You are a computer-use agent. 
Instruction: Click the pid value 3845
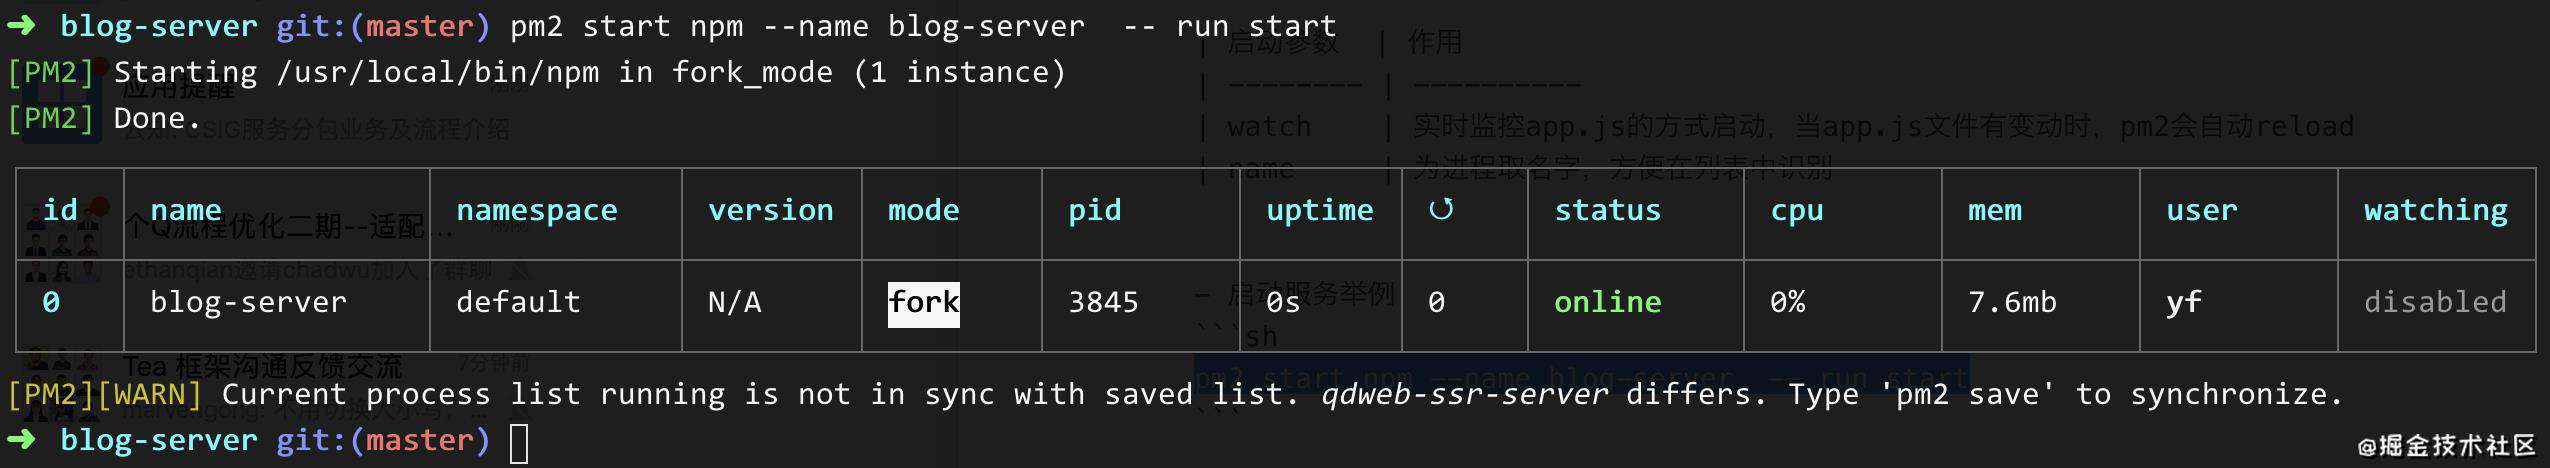coord(1103,302)
